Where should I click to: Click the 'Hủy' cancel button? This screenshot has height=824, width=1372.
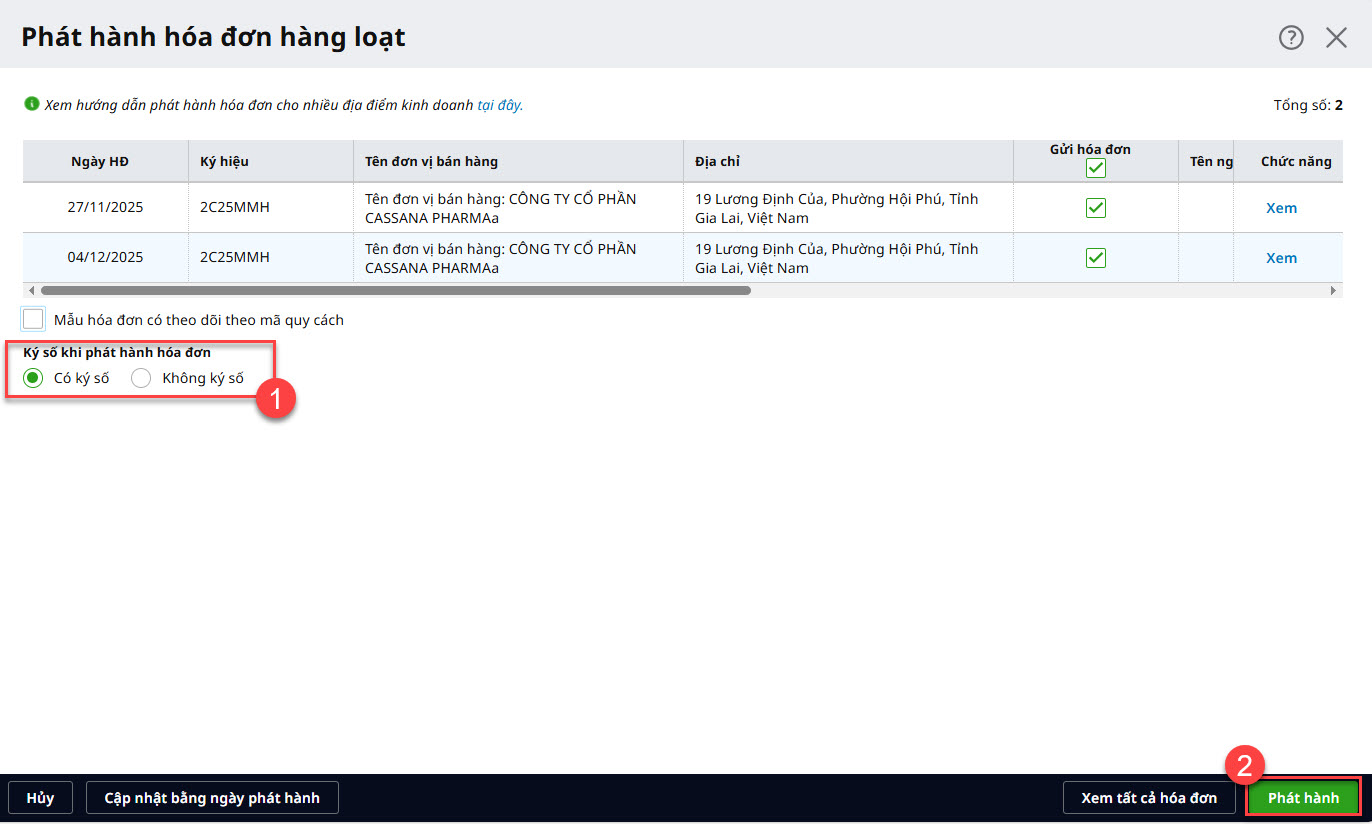[40, 798]
